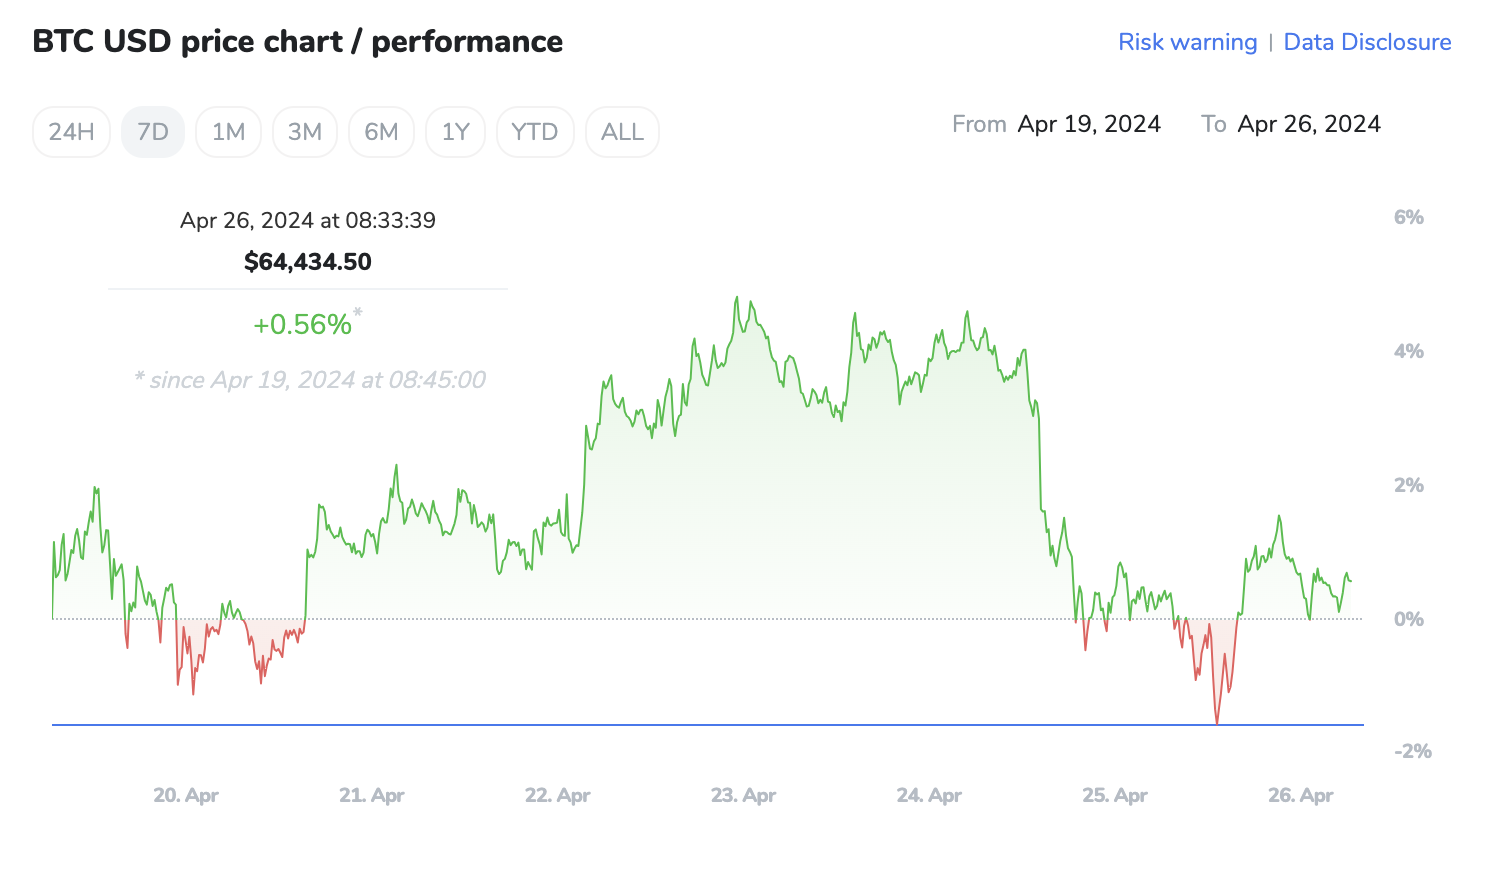1486x870 pixels.
Task: Open the Data Disclosure link
Action: coord(1367,41)
